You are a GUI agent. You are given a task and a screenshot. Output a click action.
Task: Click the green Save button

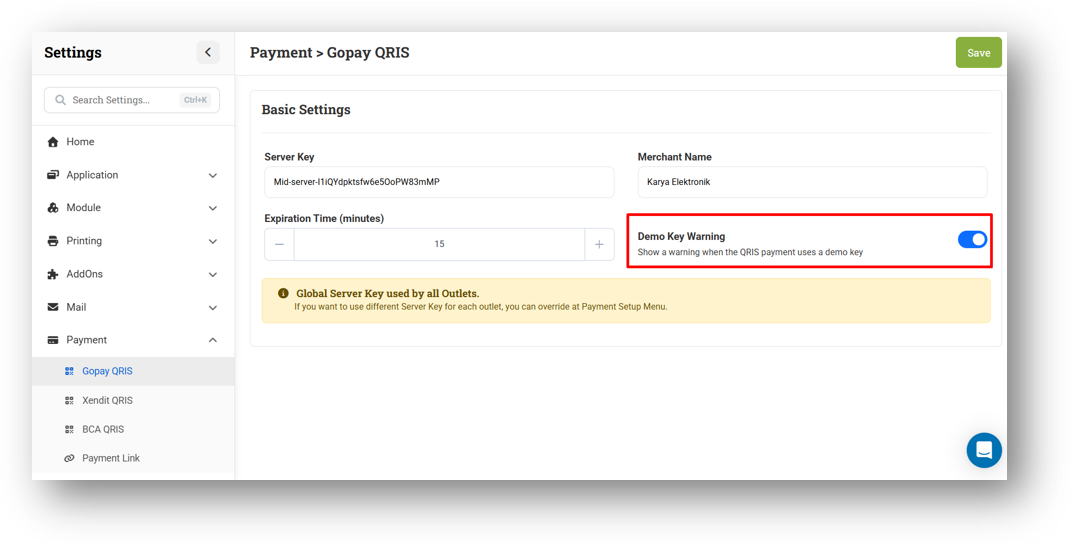(978, 53)
